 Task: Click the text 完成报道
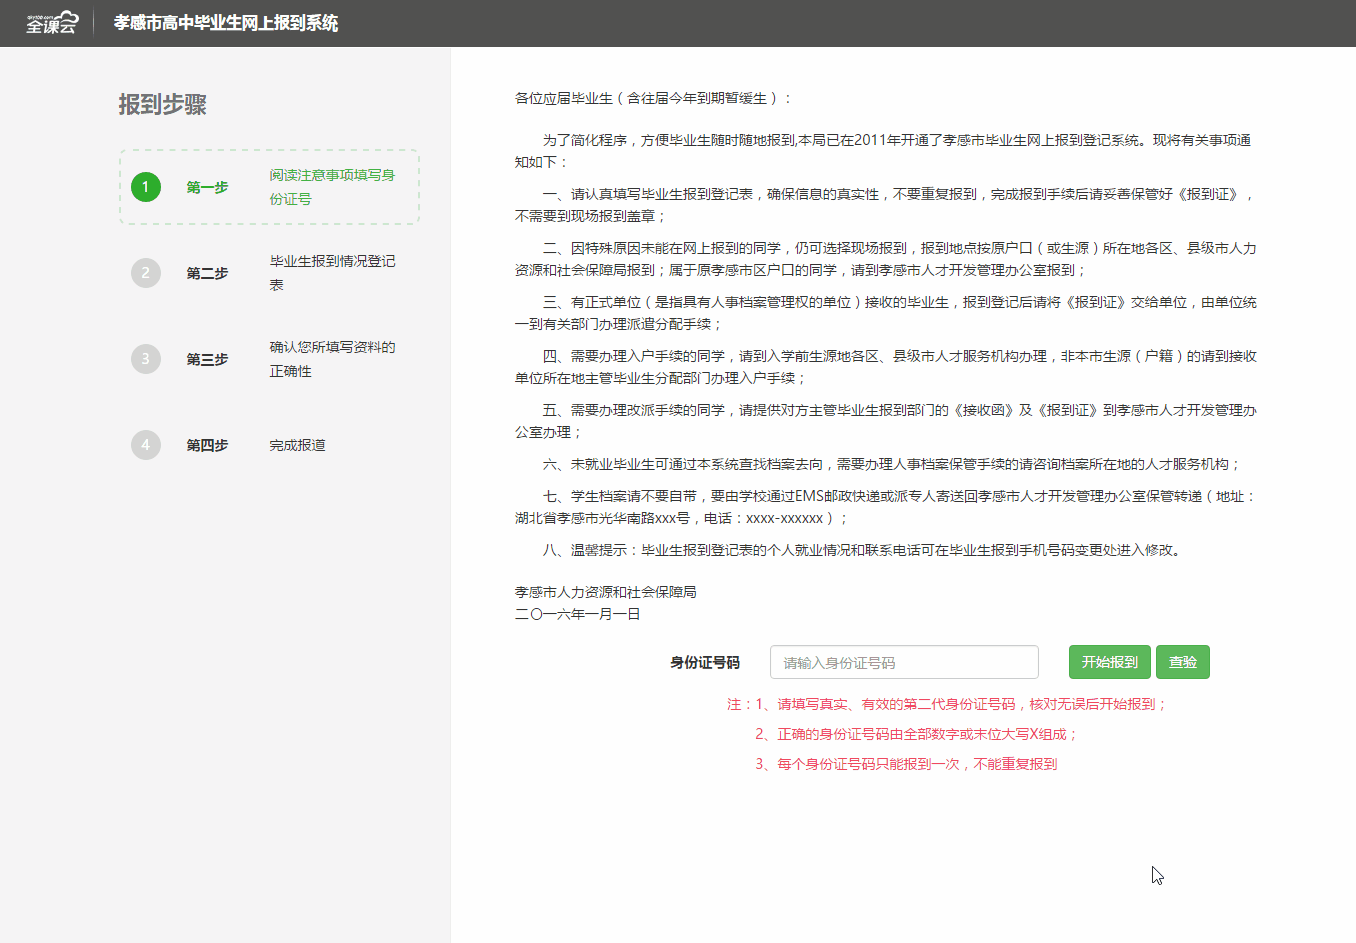(297, 445)
